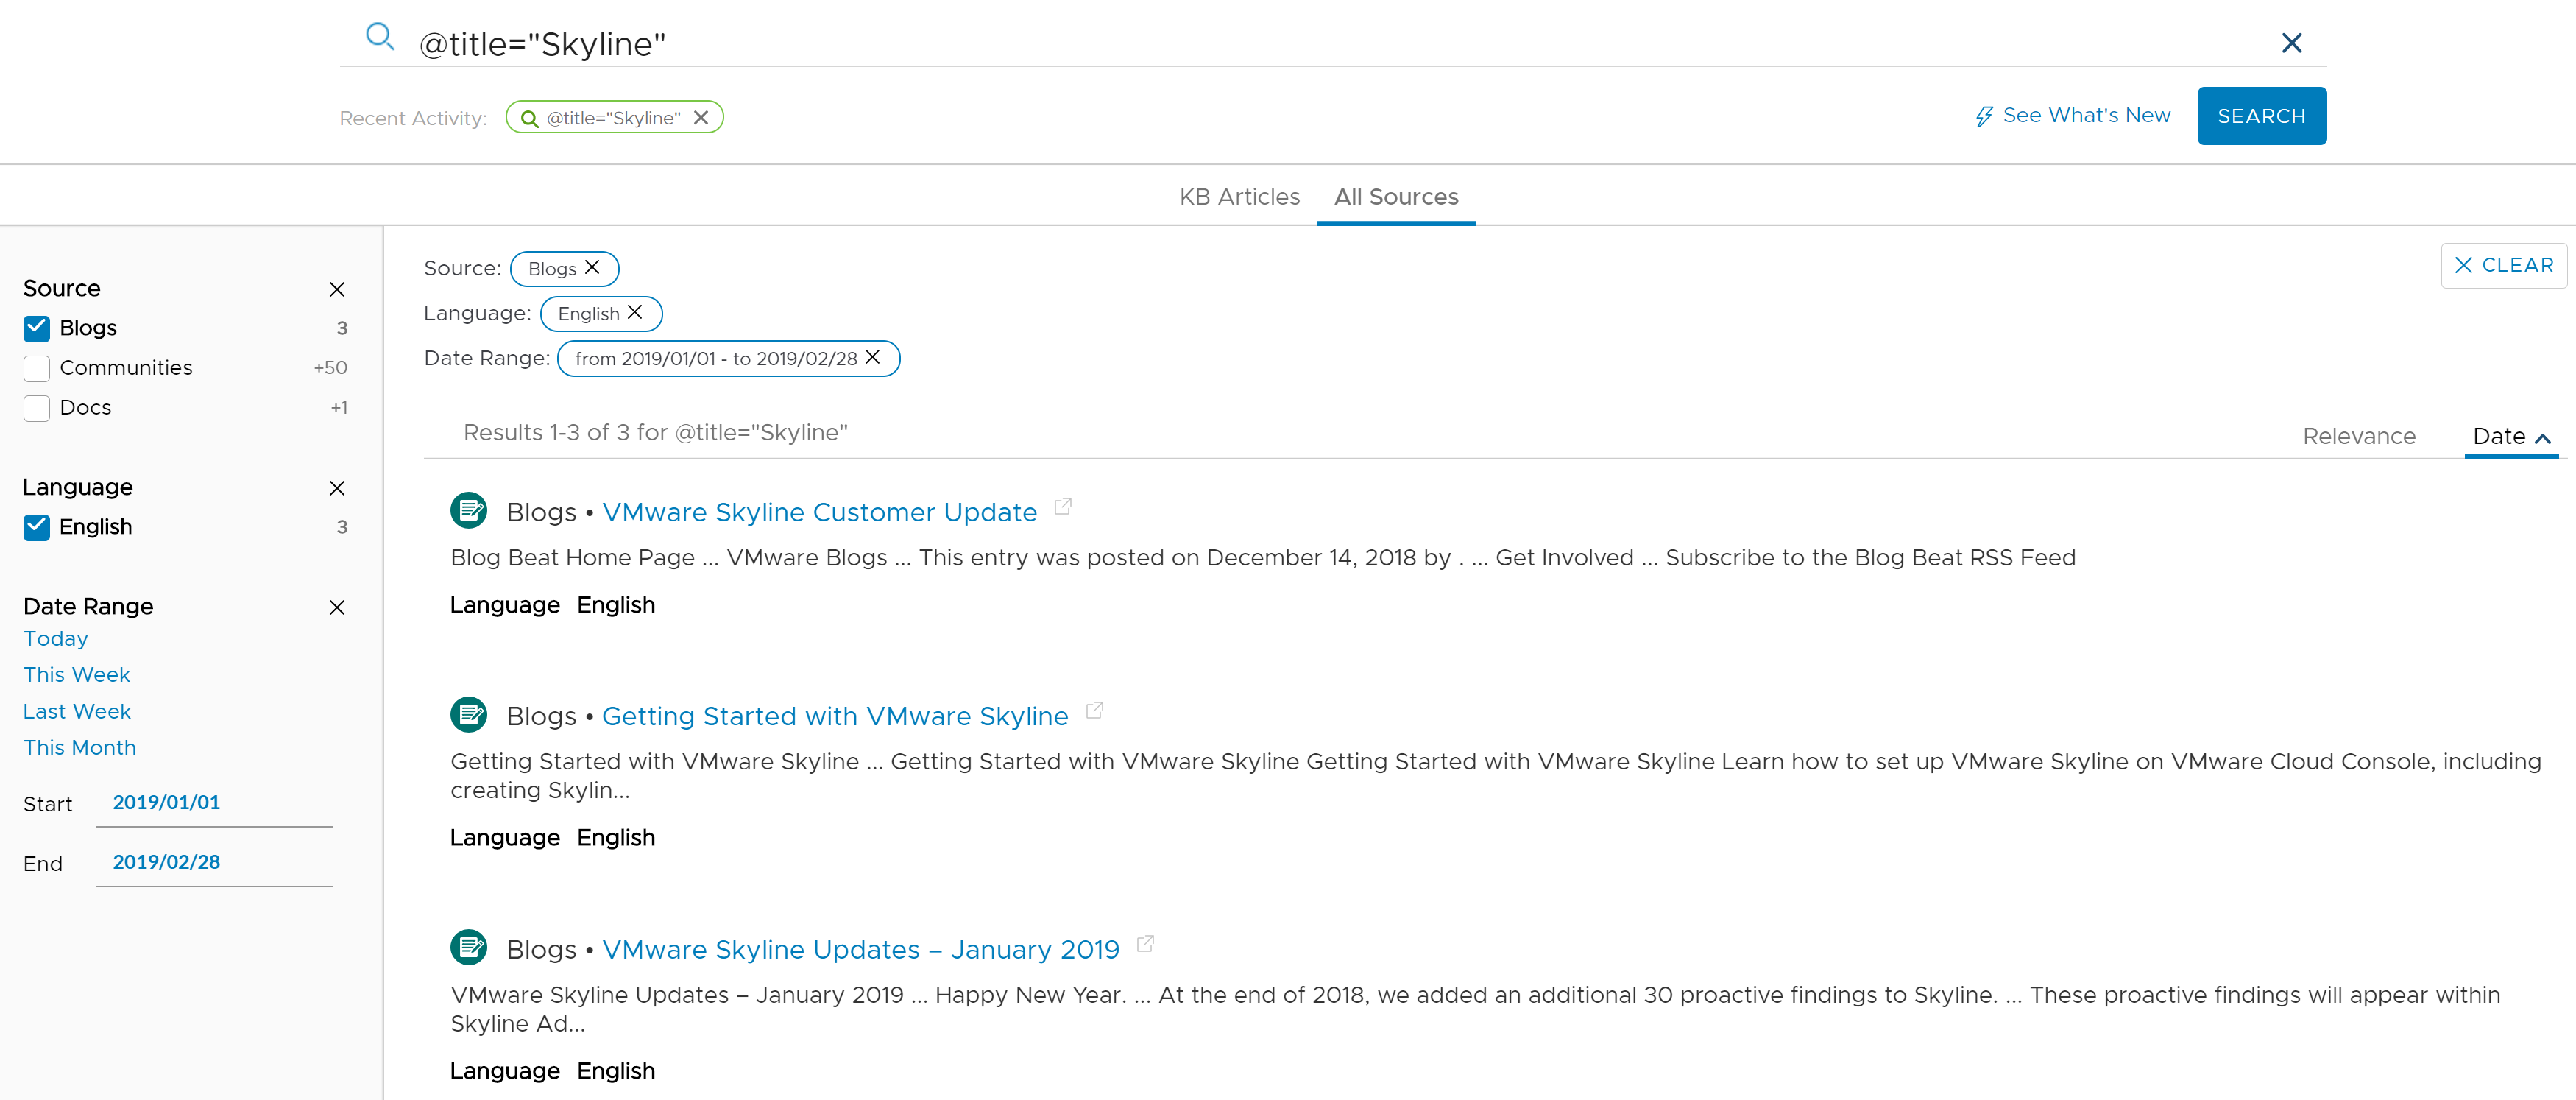Filter date range to Last Week
Screen dimensions: 2576x1100
pyautogui.click(x=77, y=711)
